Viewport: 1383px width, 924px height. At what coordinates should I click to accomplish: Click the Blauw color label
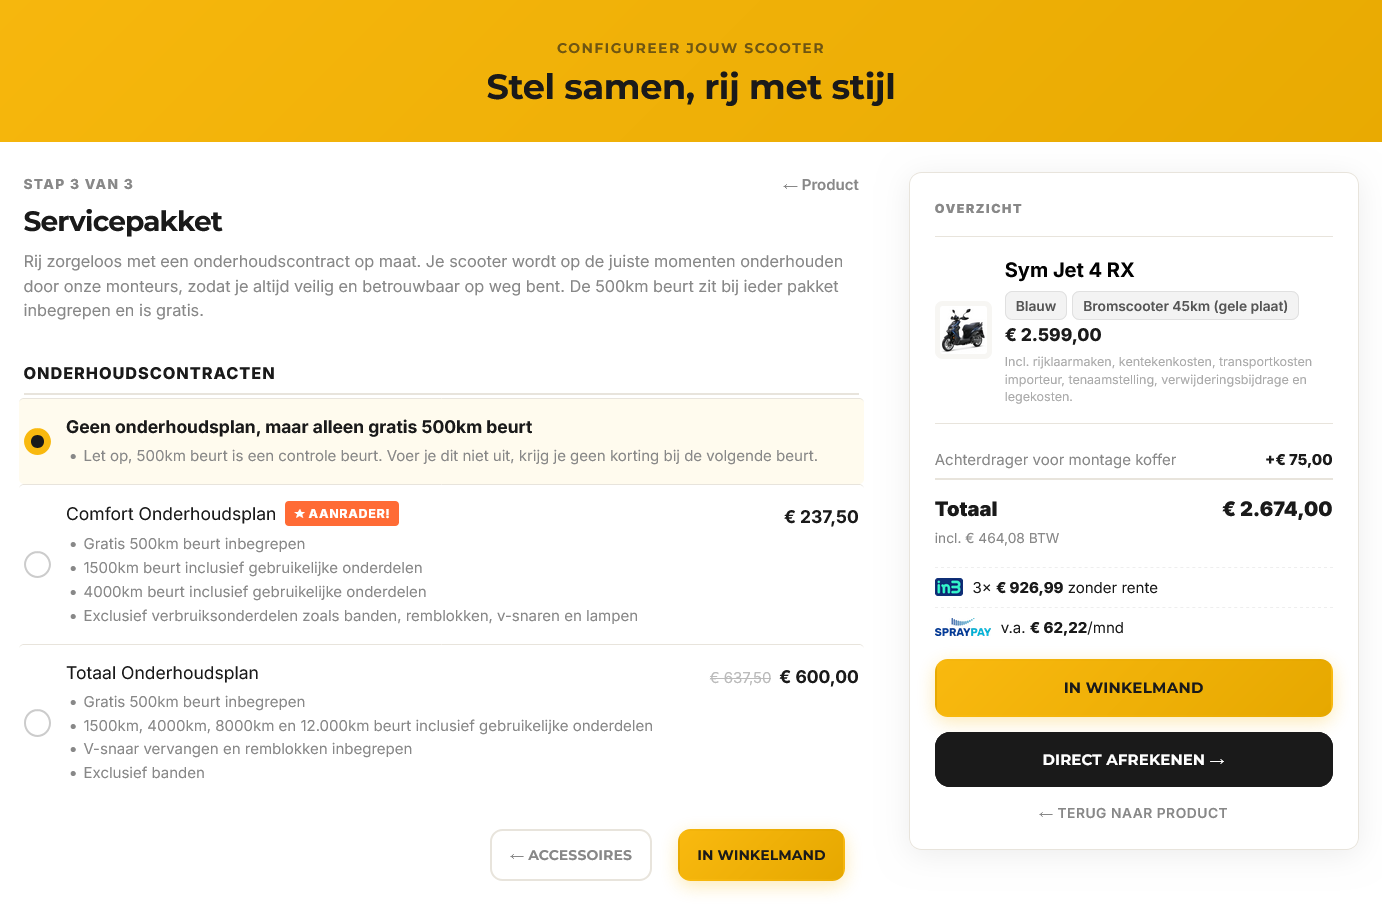pyautogui.click(x=1035, y=305)
